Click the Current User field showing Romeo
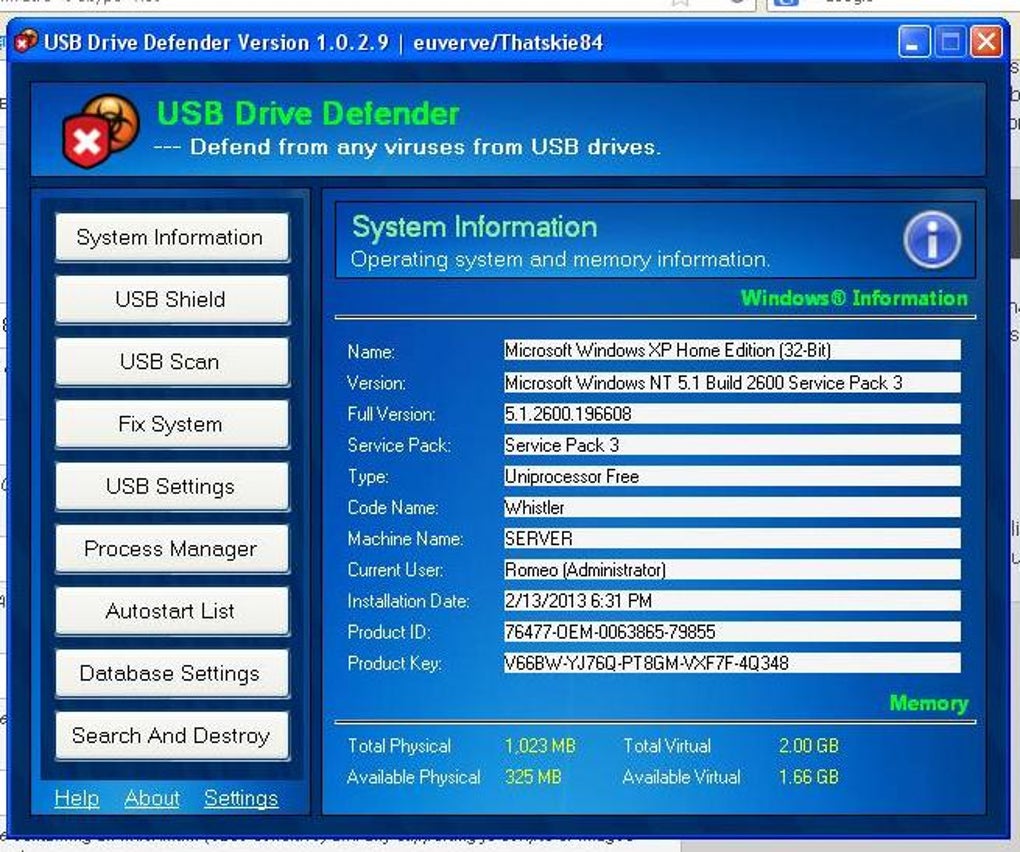1020x852 pixels. [732, 570]
